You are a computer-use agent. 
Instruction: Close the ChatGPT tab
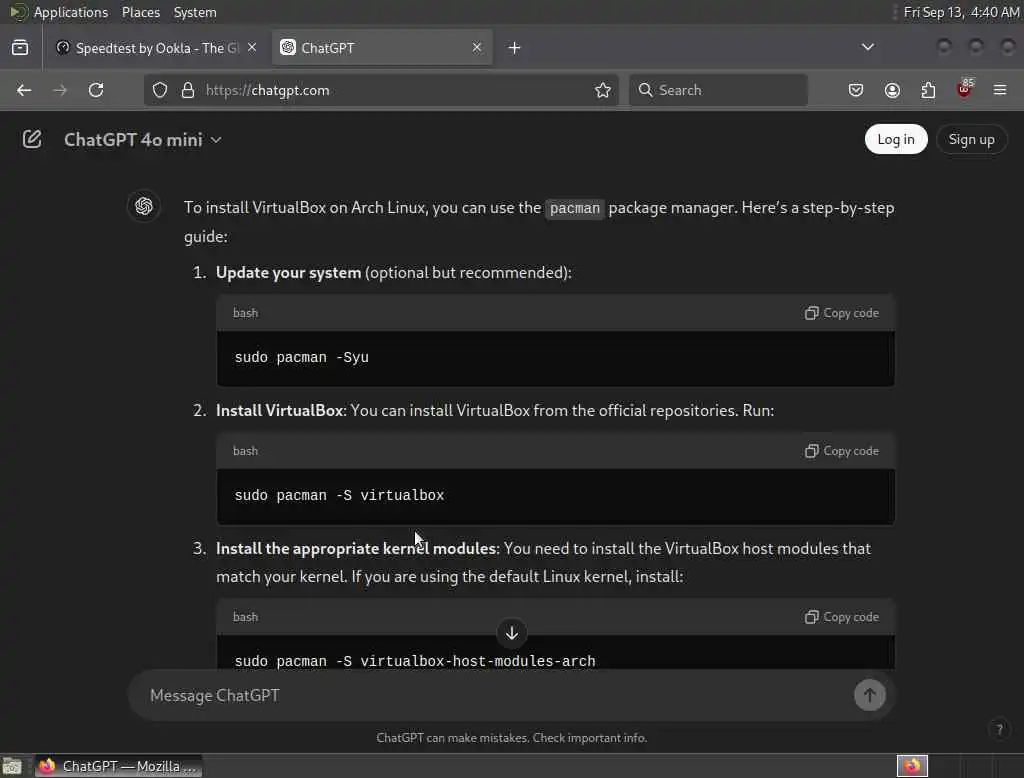pyautogui.click(x=477, y=47)
